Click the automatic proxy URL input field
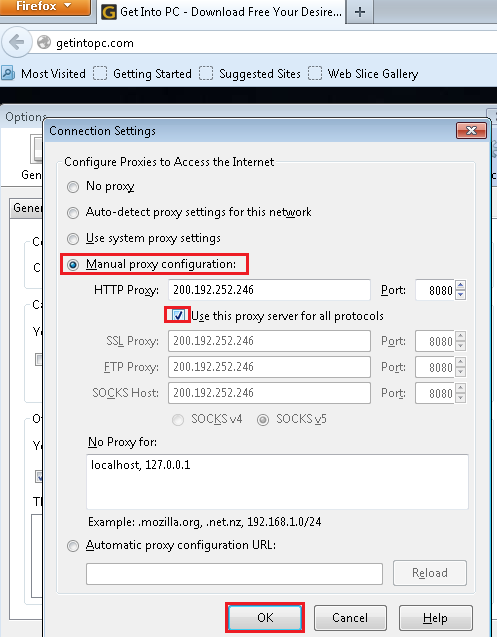Viewport: 497px width, 637px height. [x=234, y=574]
